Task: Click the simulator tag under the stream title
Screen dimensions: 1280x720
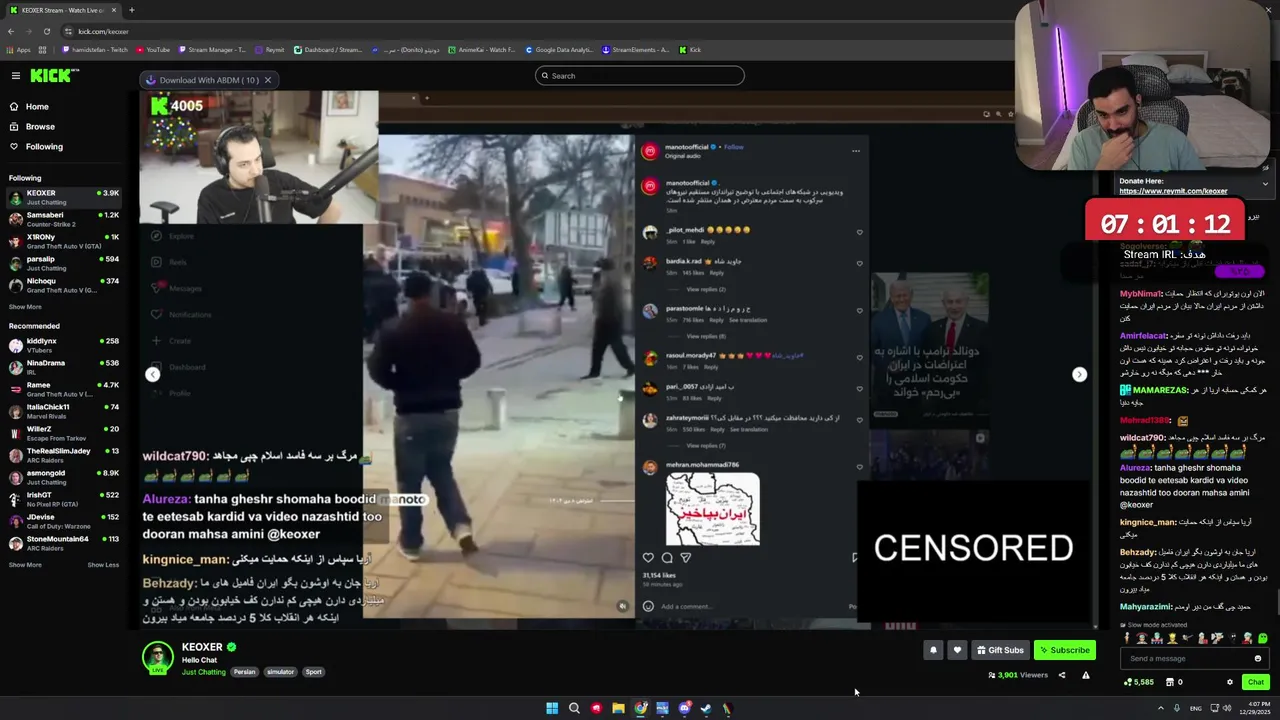Action: tap(280, 672)
